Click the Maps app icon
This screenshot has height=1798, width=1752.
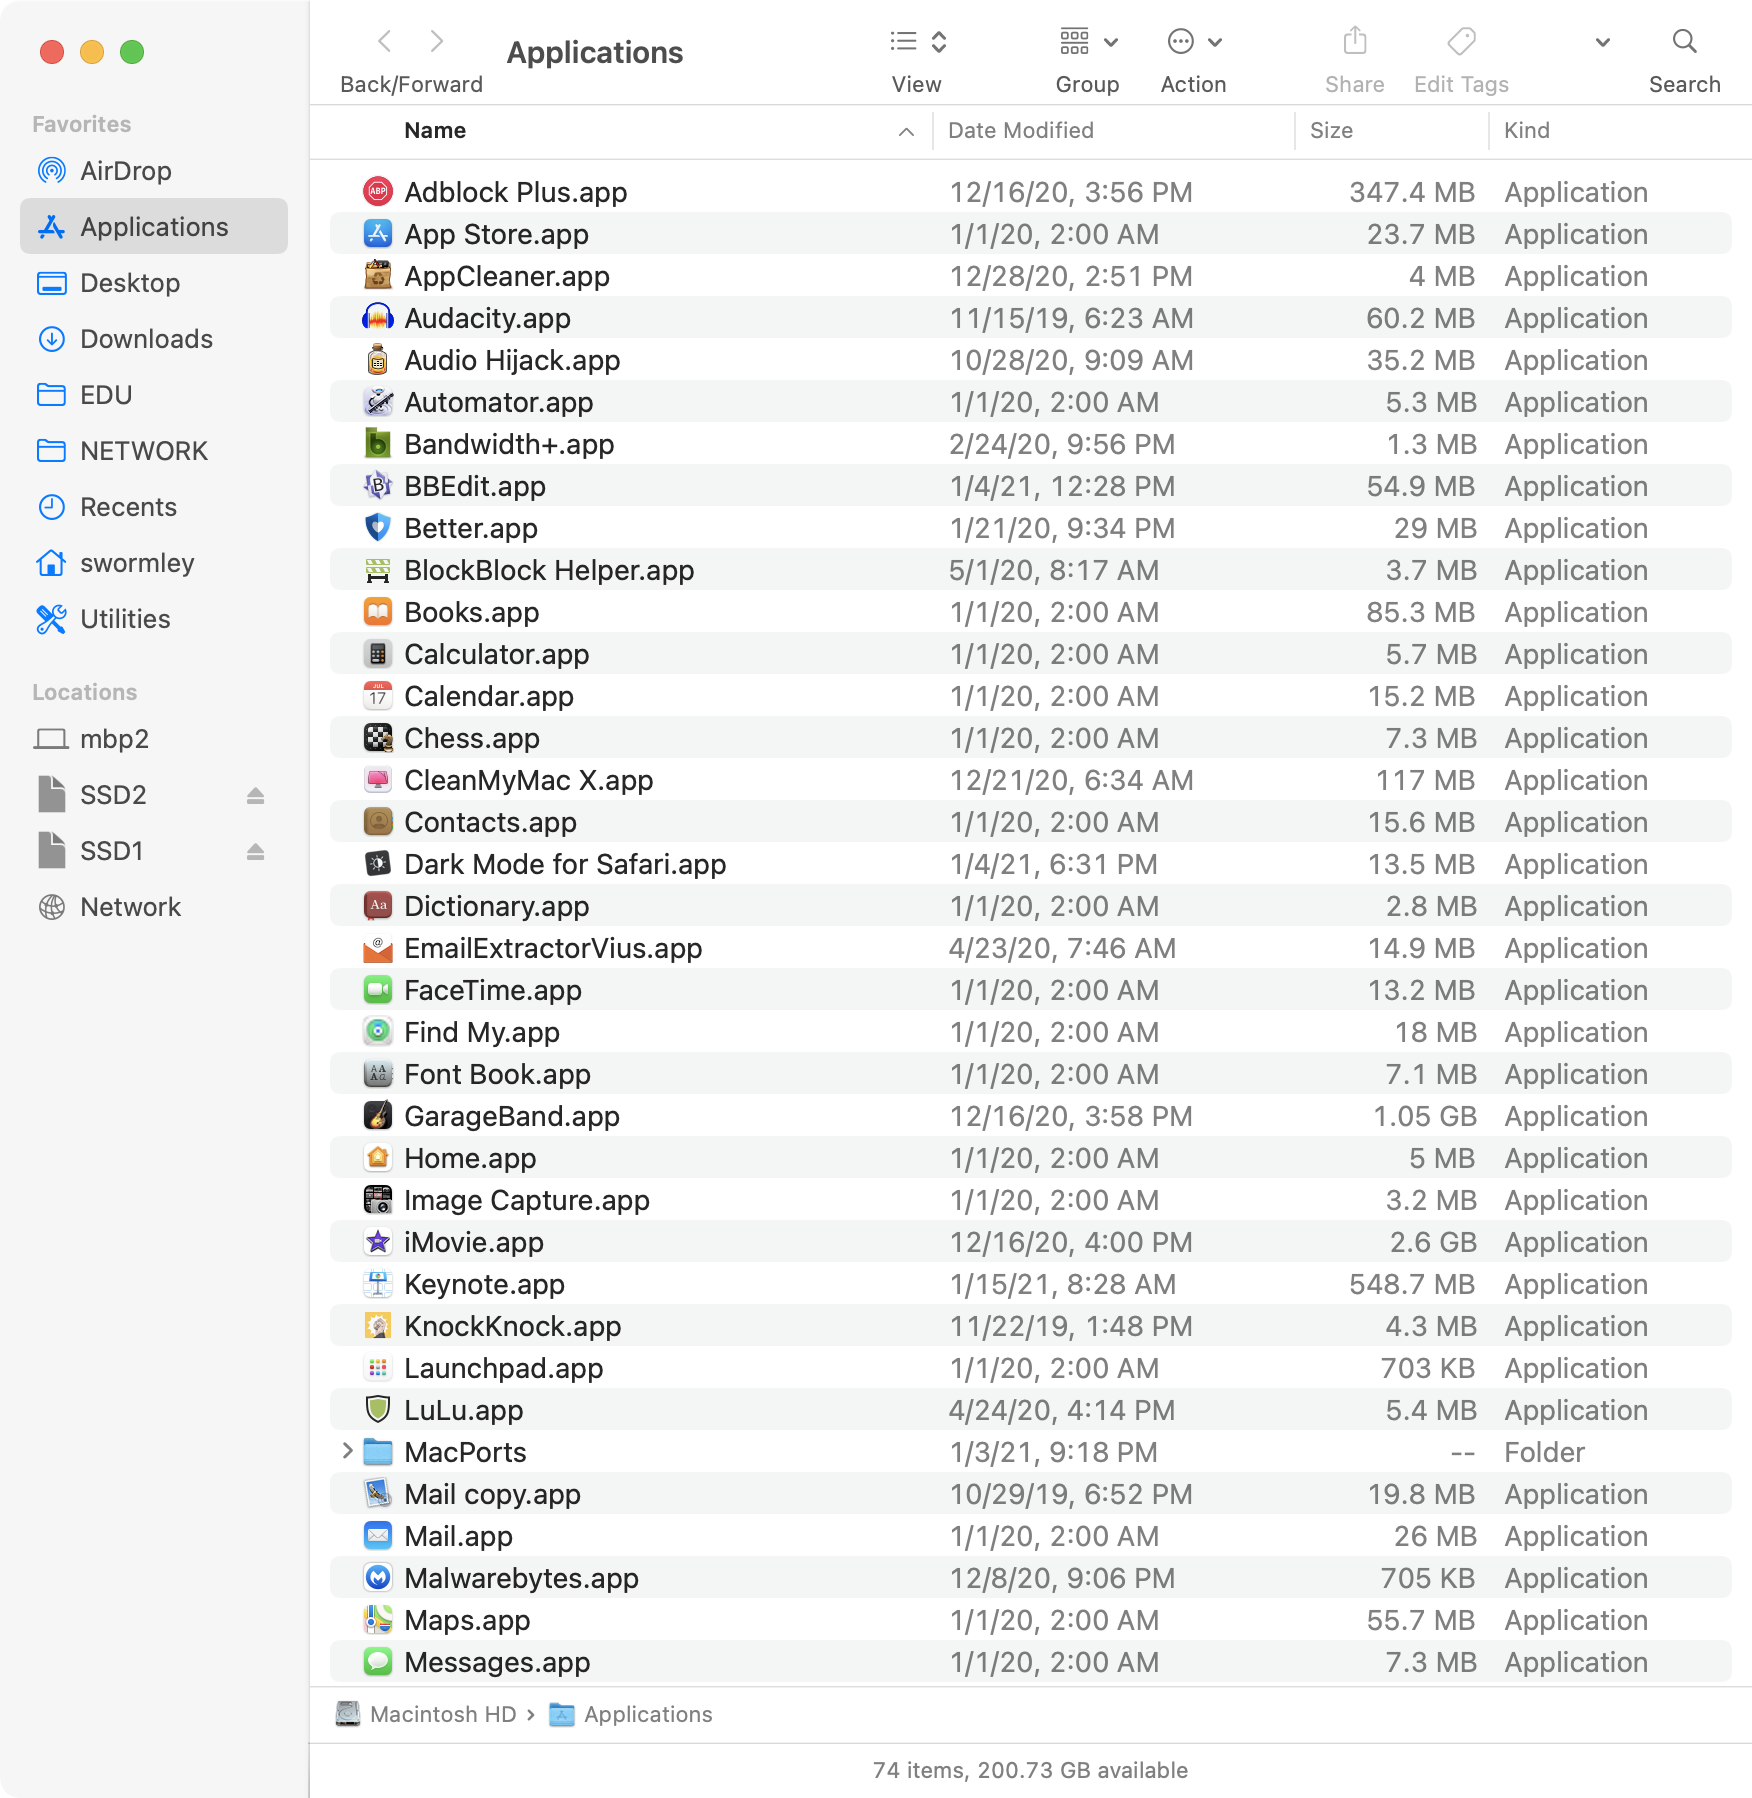pos(377,1619)
